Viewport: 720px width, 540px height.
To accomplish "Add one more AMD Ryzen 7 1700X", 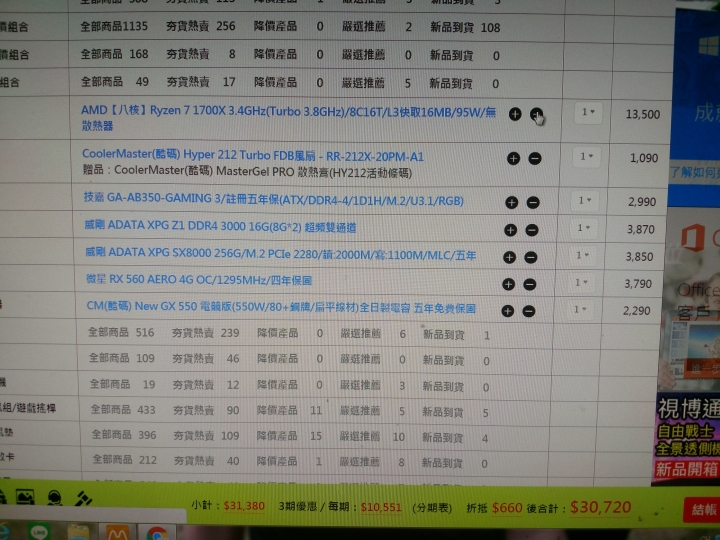I will tap(515, 114).
